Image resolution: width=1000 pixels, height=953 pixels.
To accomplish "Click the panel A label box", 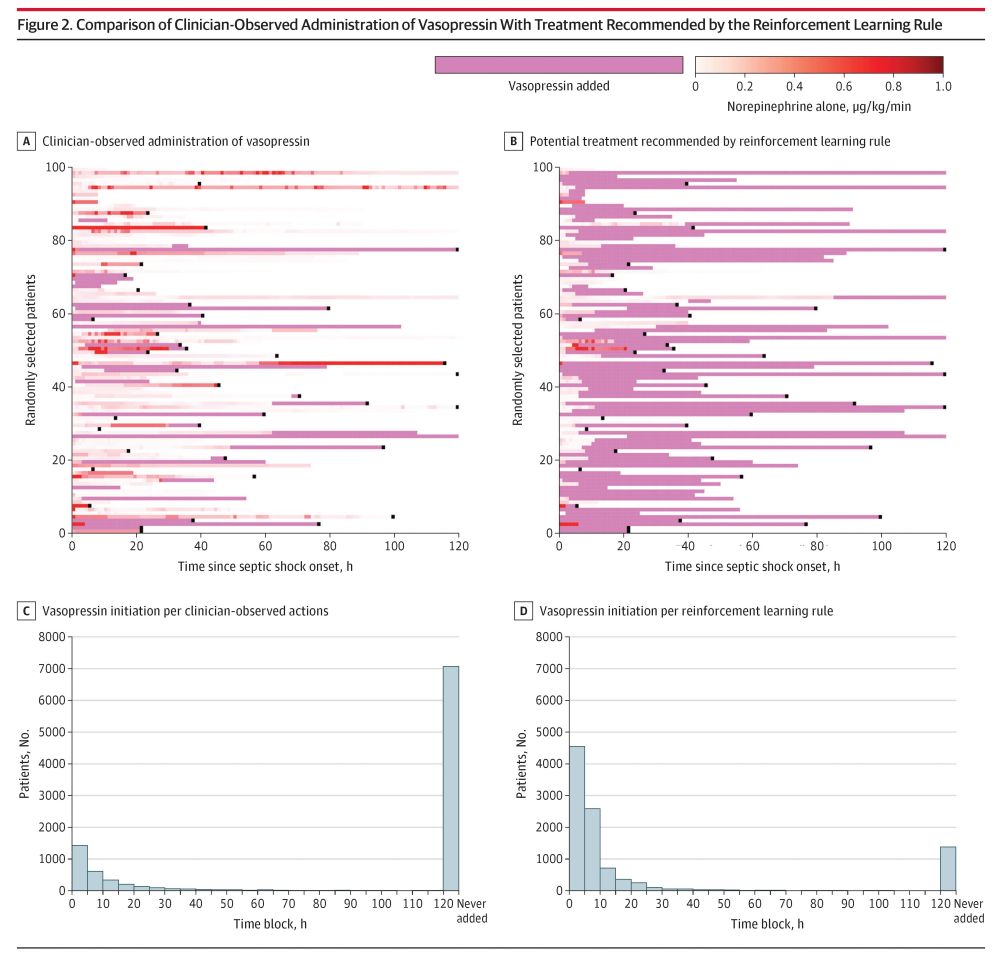I will [26, 142].
